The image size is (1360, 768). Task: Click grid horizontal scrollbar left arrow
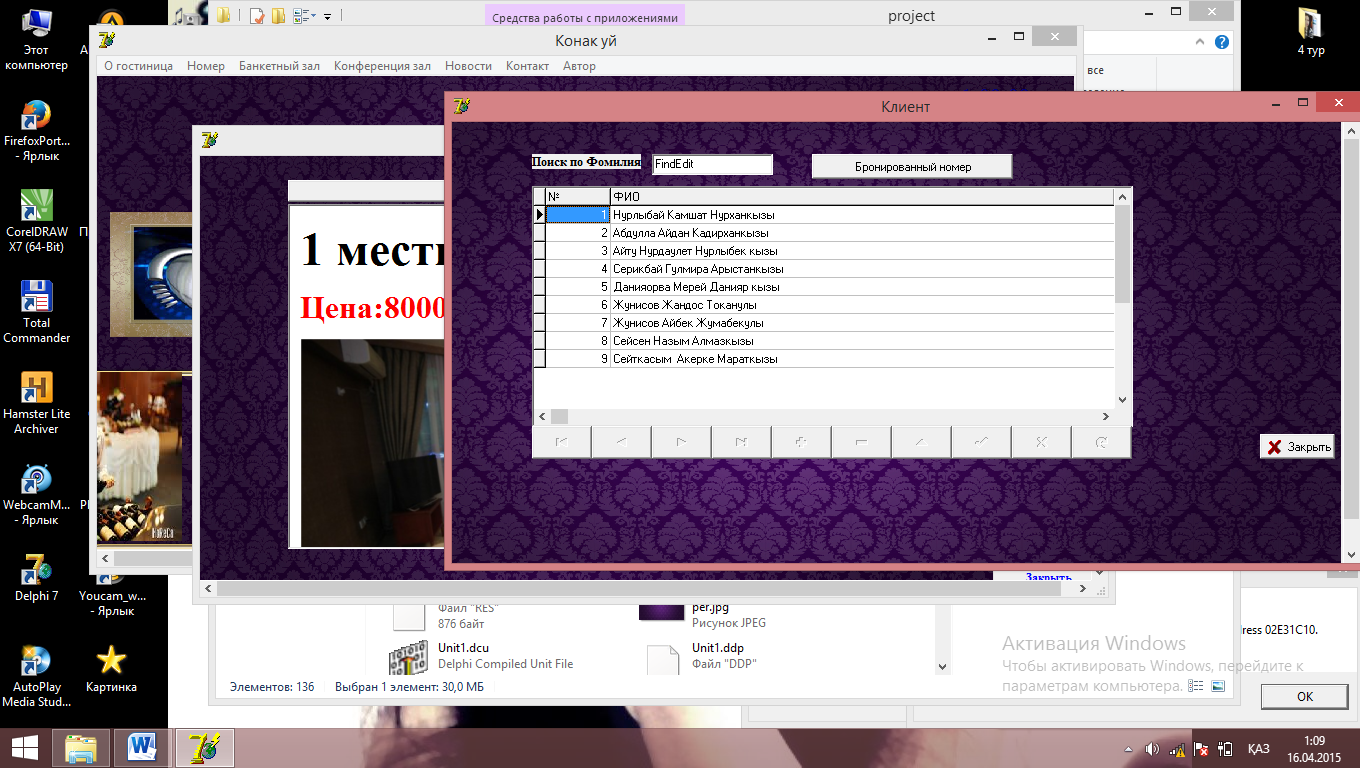coord(542,416)
